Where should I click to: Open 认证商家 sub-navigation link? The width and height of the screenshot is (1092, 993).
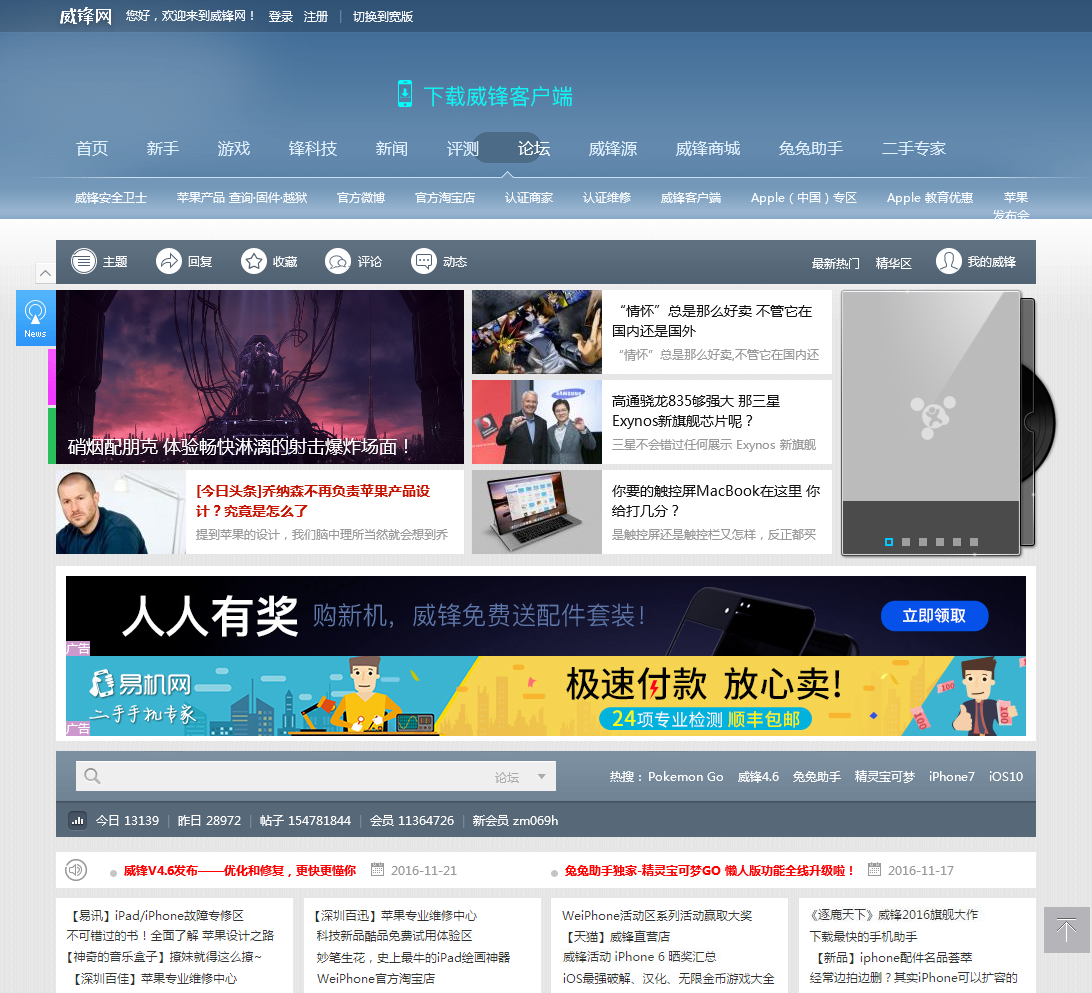(529, 198)
